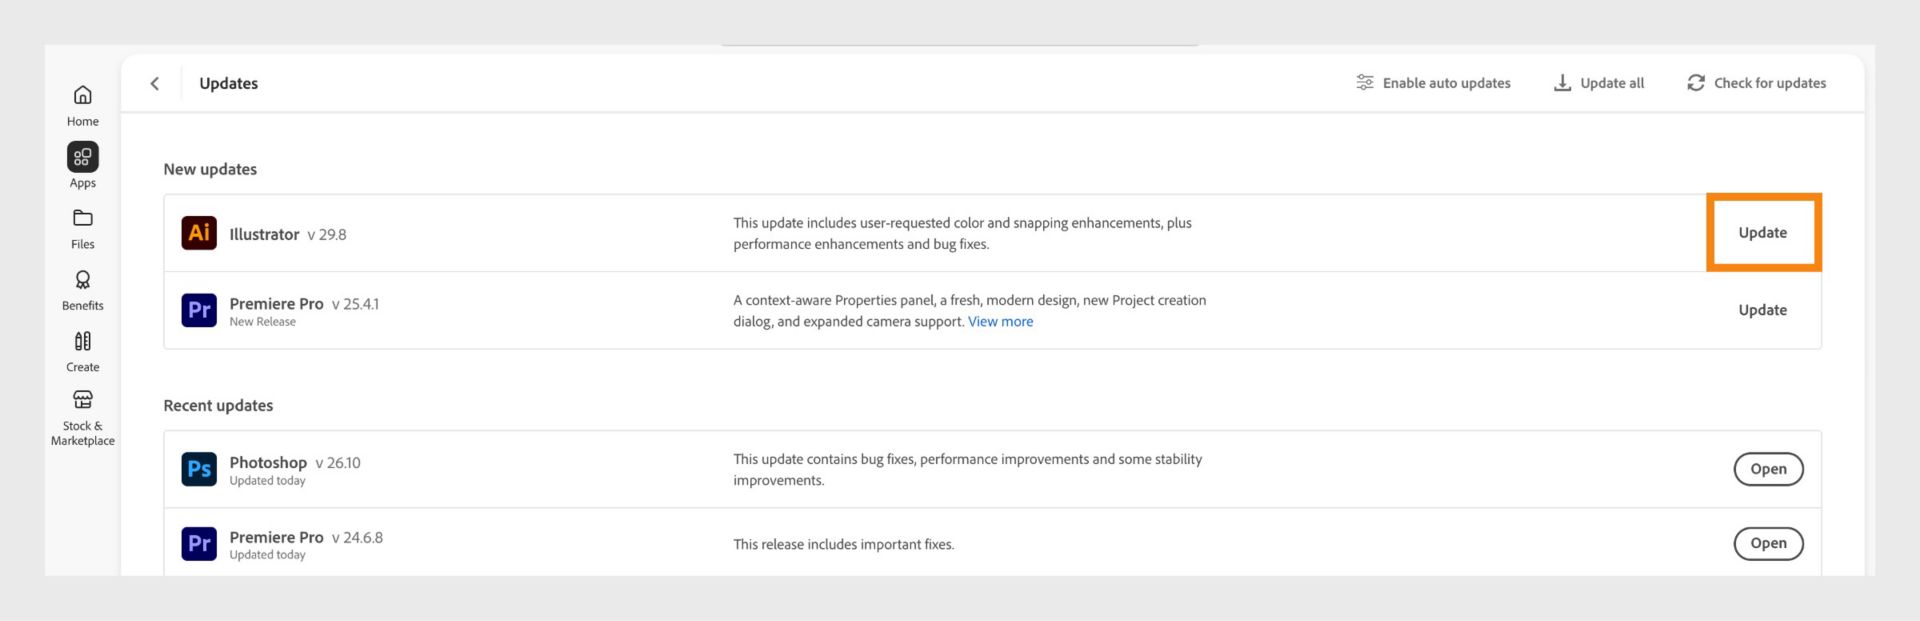Select the Apps icon in the sidebar
Image resolution: width=1920 pixels, height=621 pixels.
(82, 157)
